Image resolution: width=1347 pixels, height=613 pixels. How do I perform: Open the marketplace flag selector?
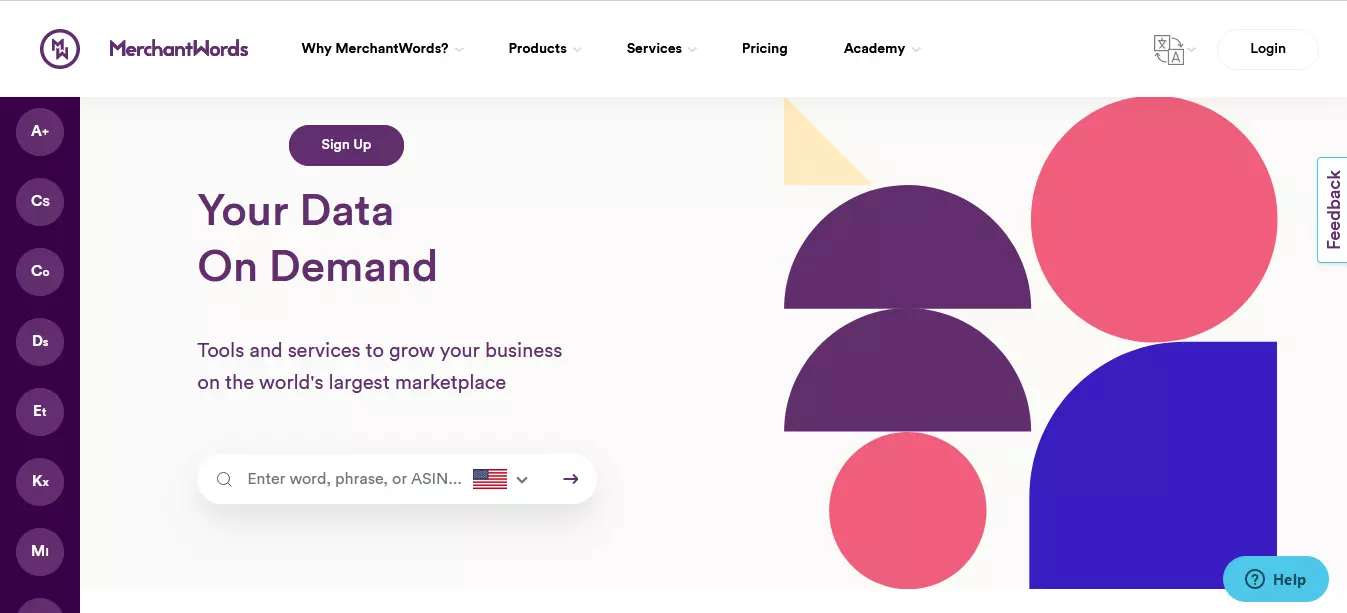coord(490,479)
